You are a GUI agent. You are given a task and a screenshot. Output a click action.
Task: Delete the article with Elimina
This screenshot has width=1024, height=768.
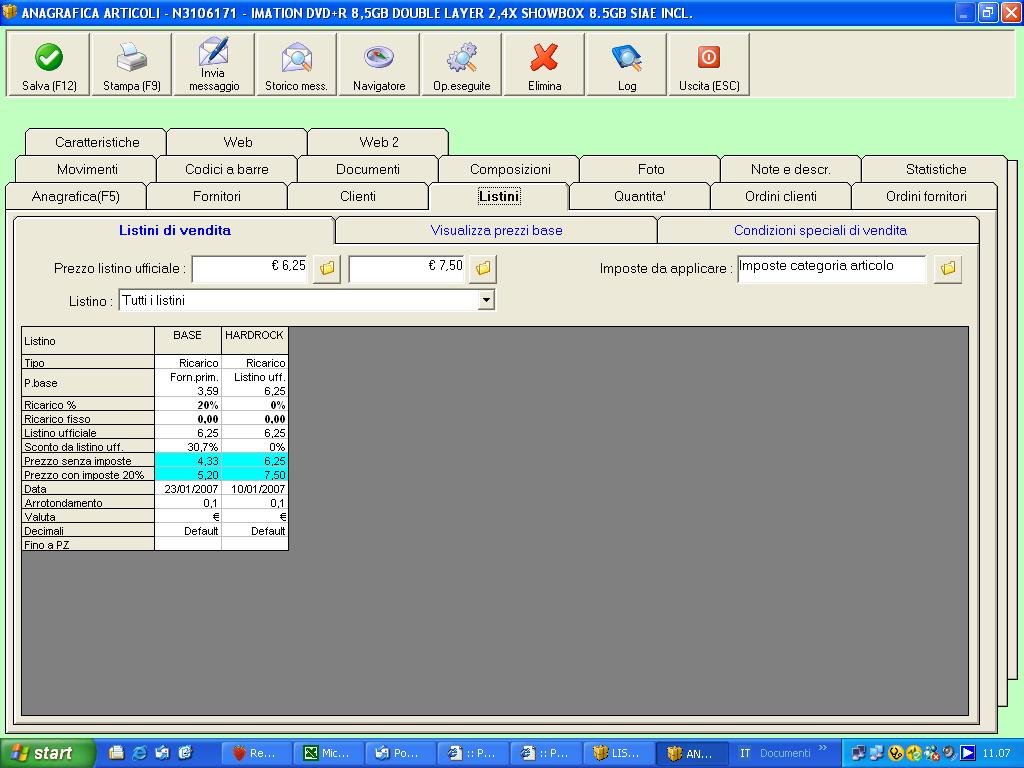coord(545,65)
